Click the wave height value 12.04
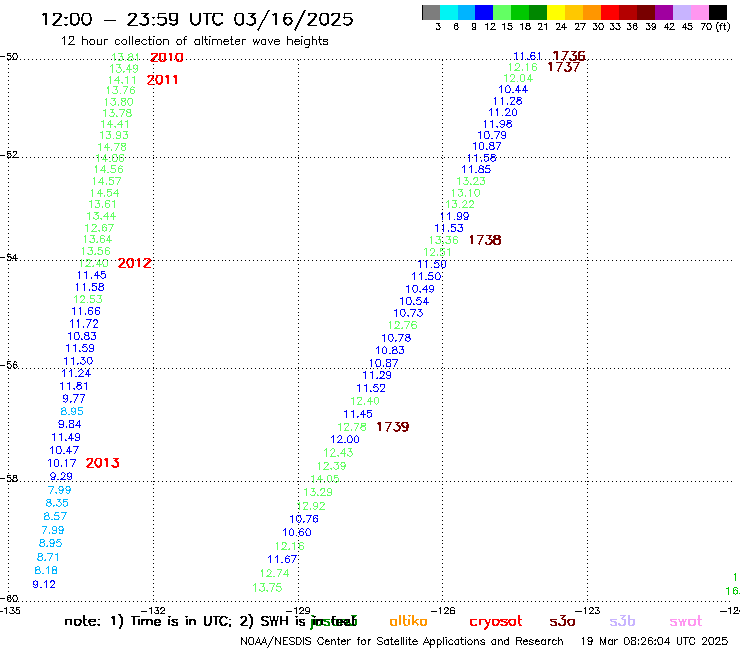Image resolution: width=740 pixels, height=650 pixels. click(x=518, y=78)
